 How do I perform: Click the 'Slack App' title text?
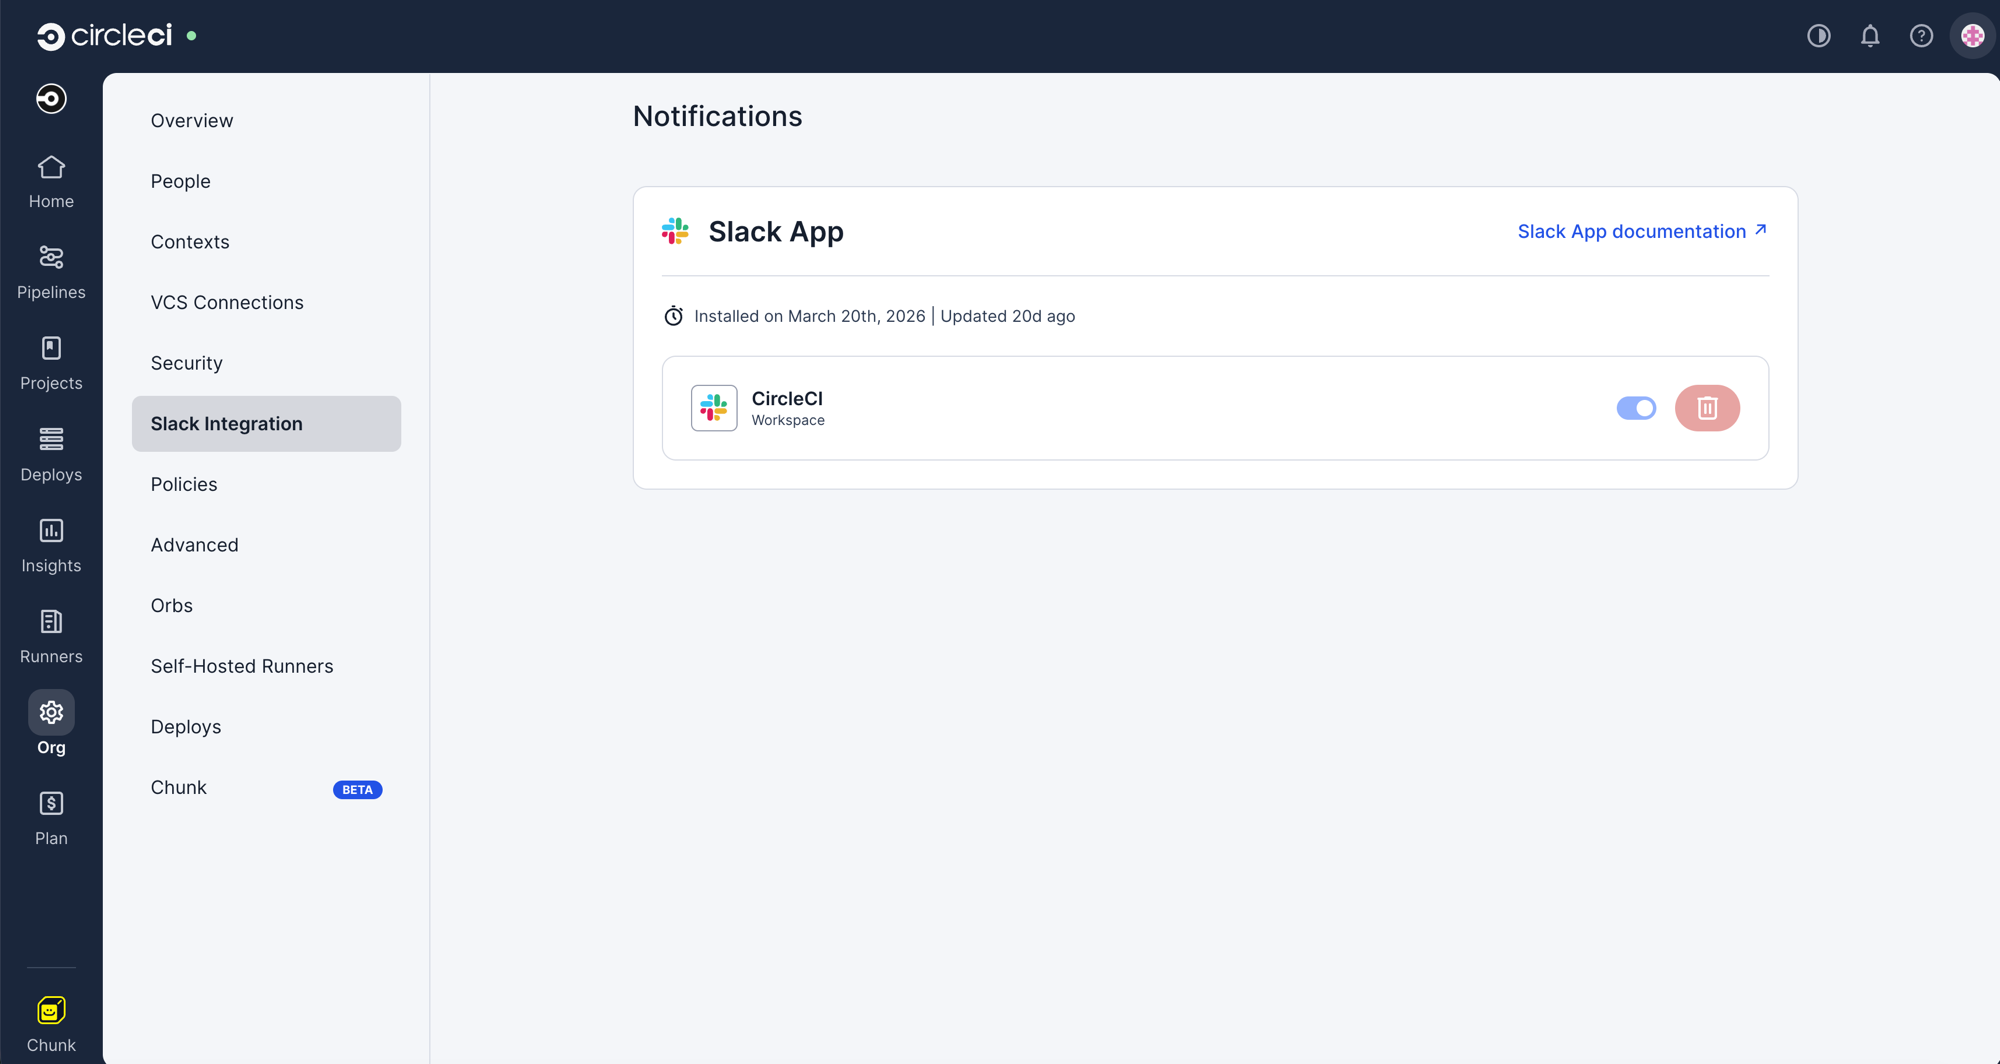(776, 231)
